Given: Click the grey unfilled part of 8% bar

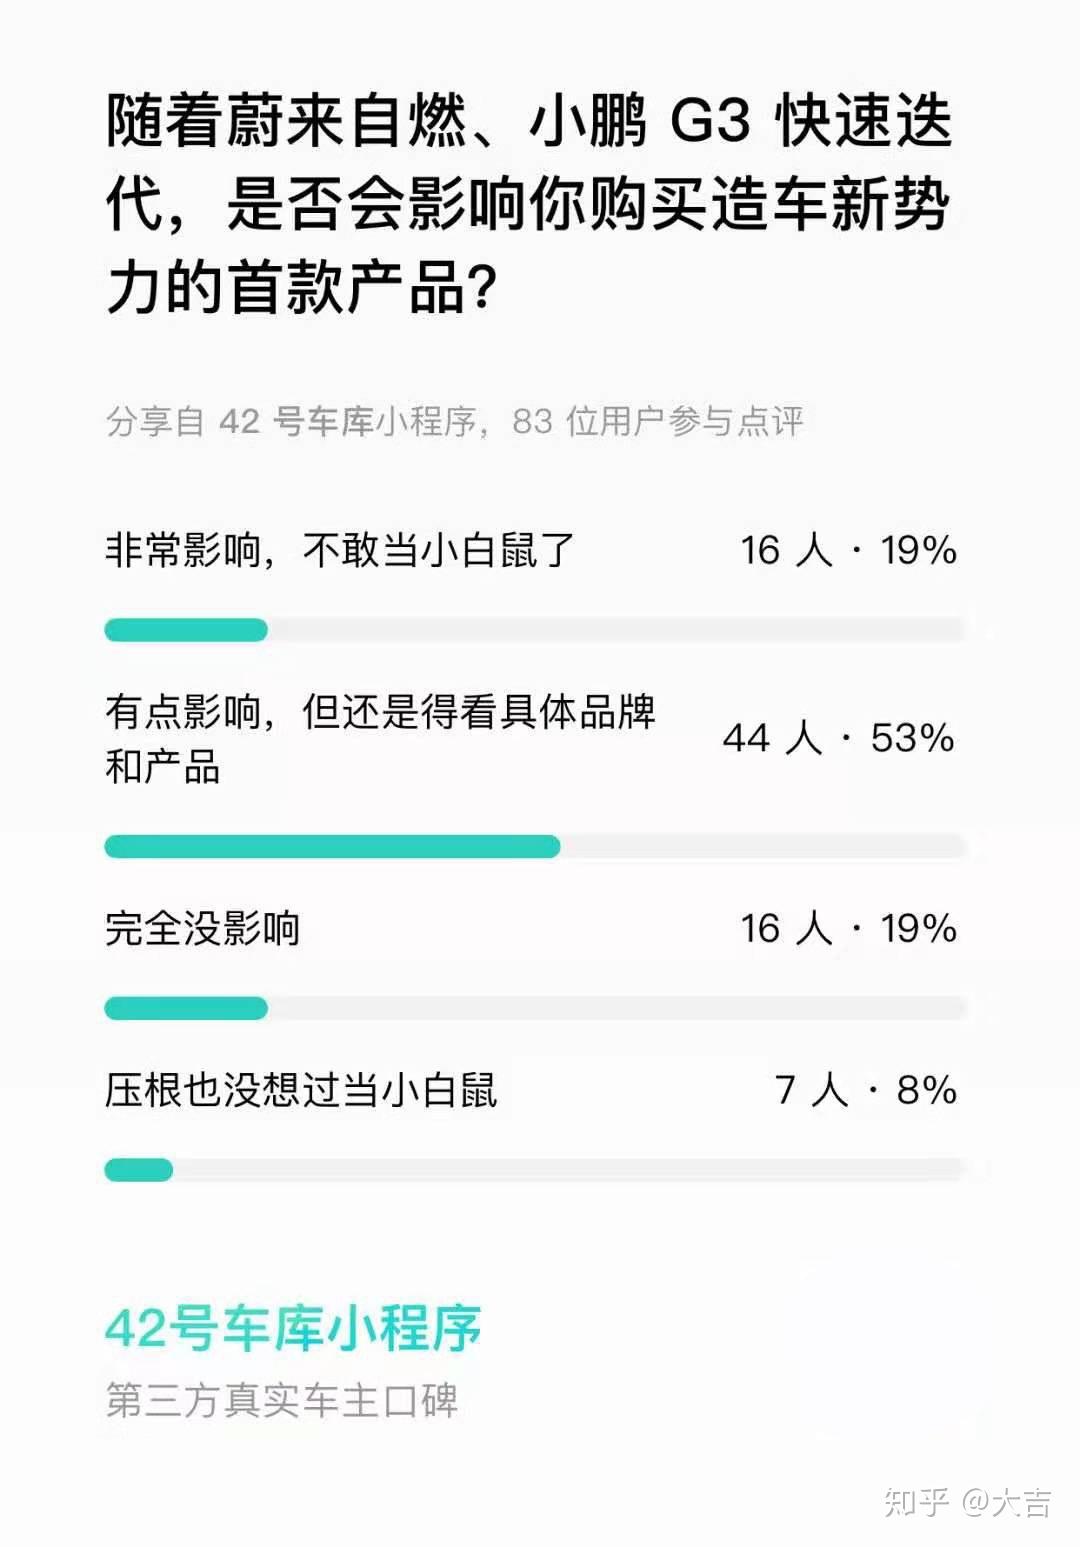Looking at the screenshot, I should pos(570,1170).
